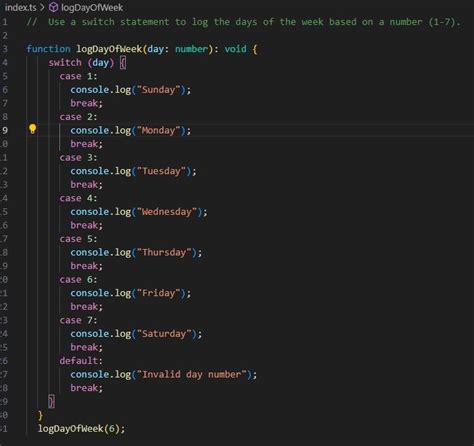Click the "case 5:" label
474x446 pixels.
(78, 239)
